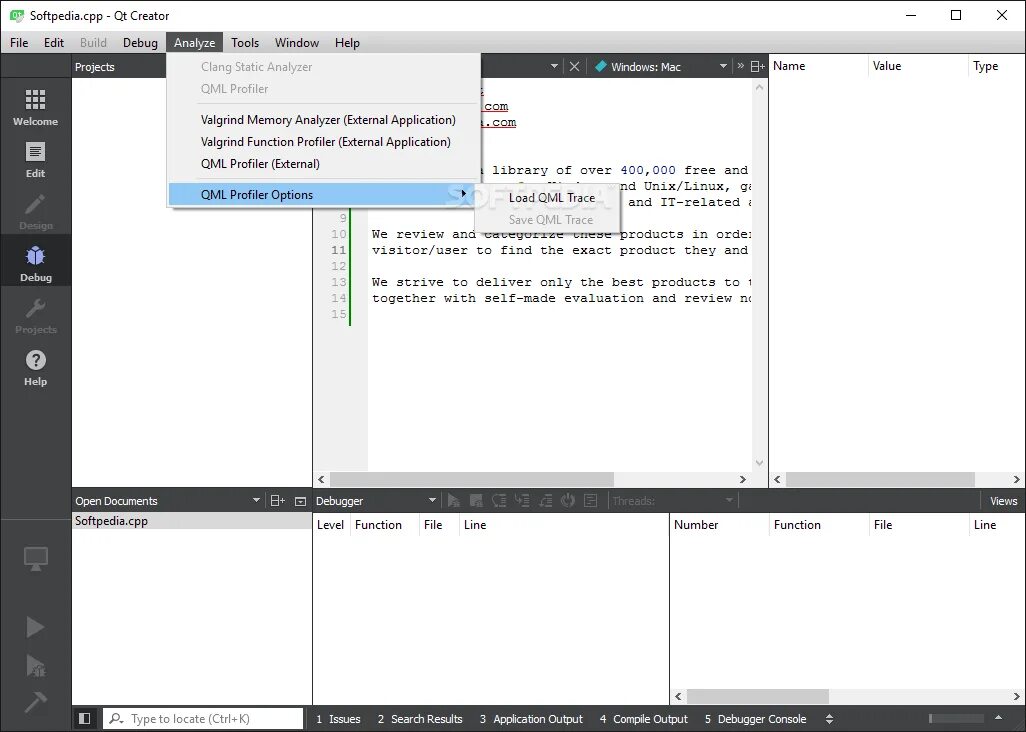This screenshot has height=732, width=1026.
Task: Open the Help menu
Action: [x=347, y=43]
